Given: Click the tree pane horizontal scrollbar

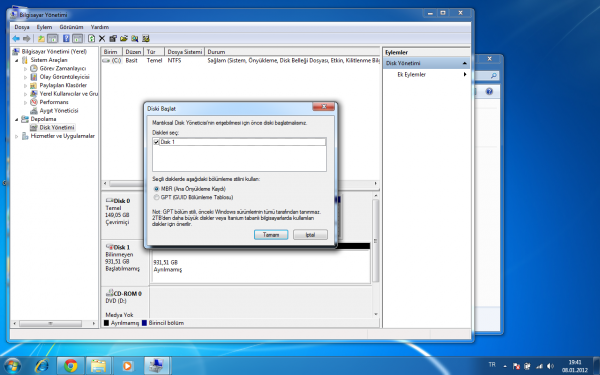Looking at the screenshot, I should click(54, 323).
